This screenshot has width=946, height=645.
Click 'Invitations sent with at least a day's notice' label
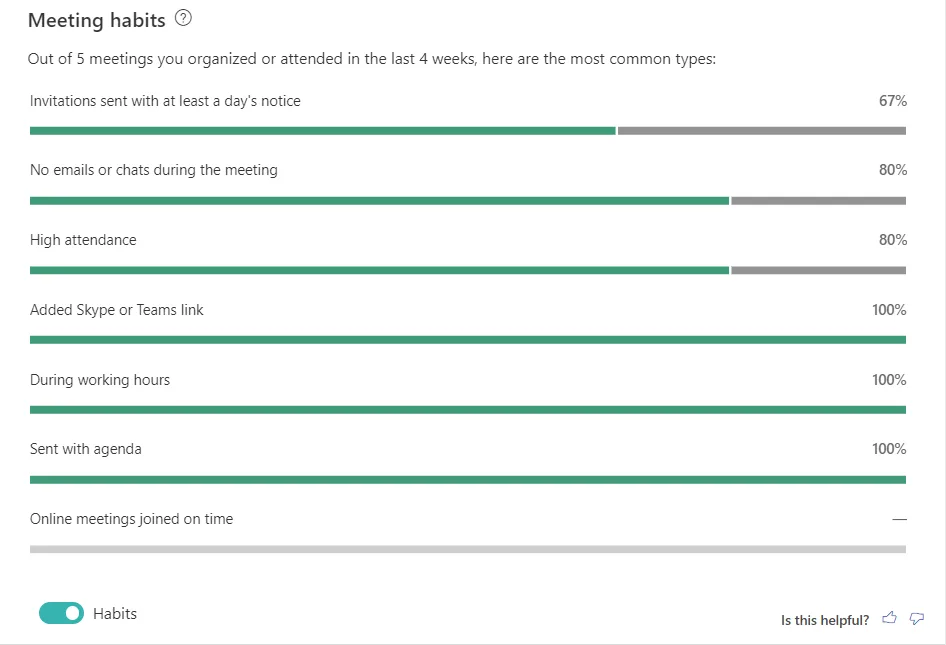165,101
